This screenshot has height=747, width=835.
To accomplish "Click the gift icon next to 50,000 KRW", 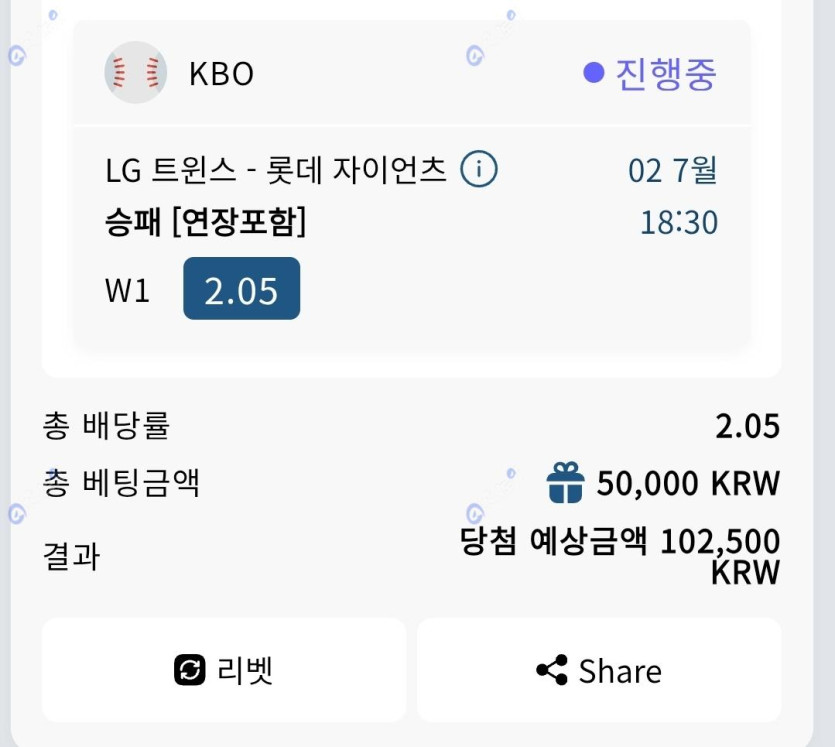I will click(x=565, y=482).
